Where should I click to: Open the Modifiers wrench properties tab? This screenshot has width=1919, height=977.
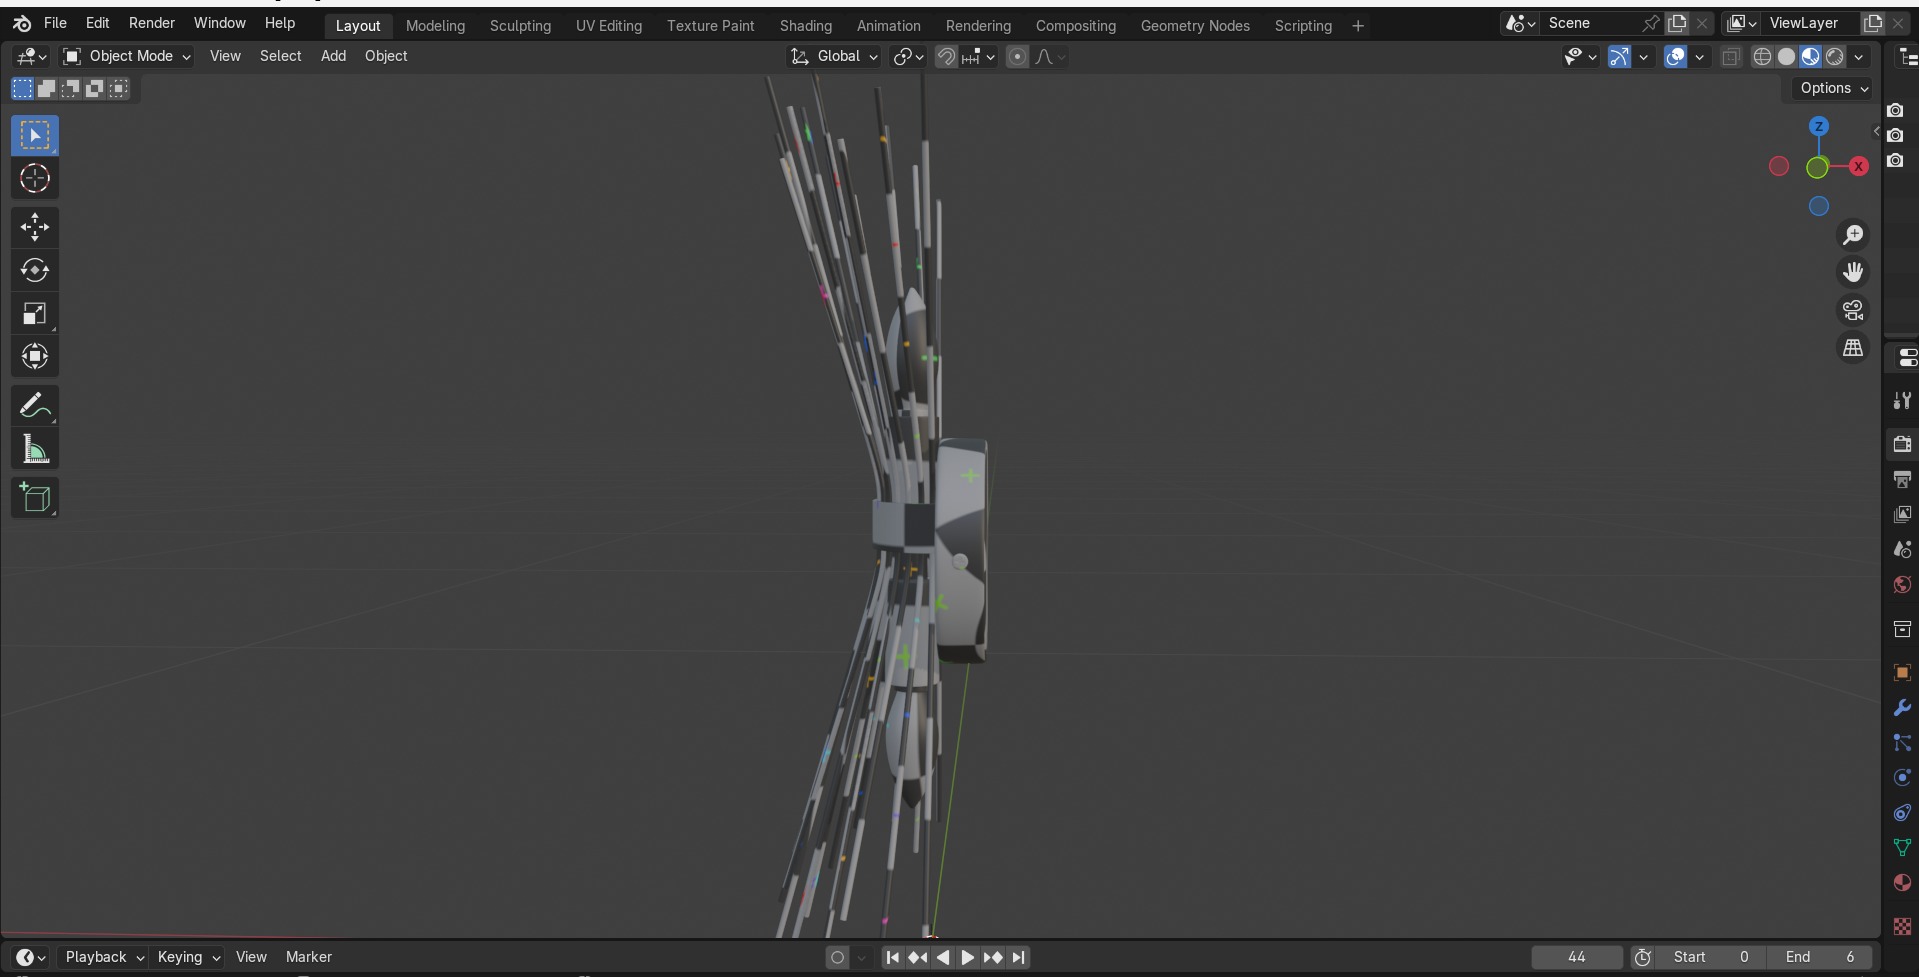point(1902,708)
